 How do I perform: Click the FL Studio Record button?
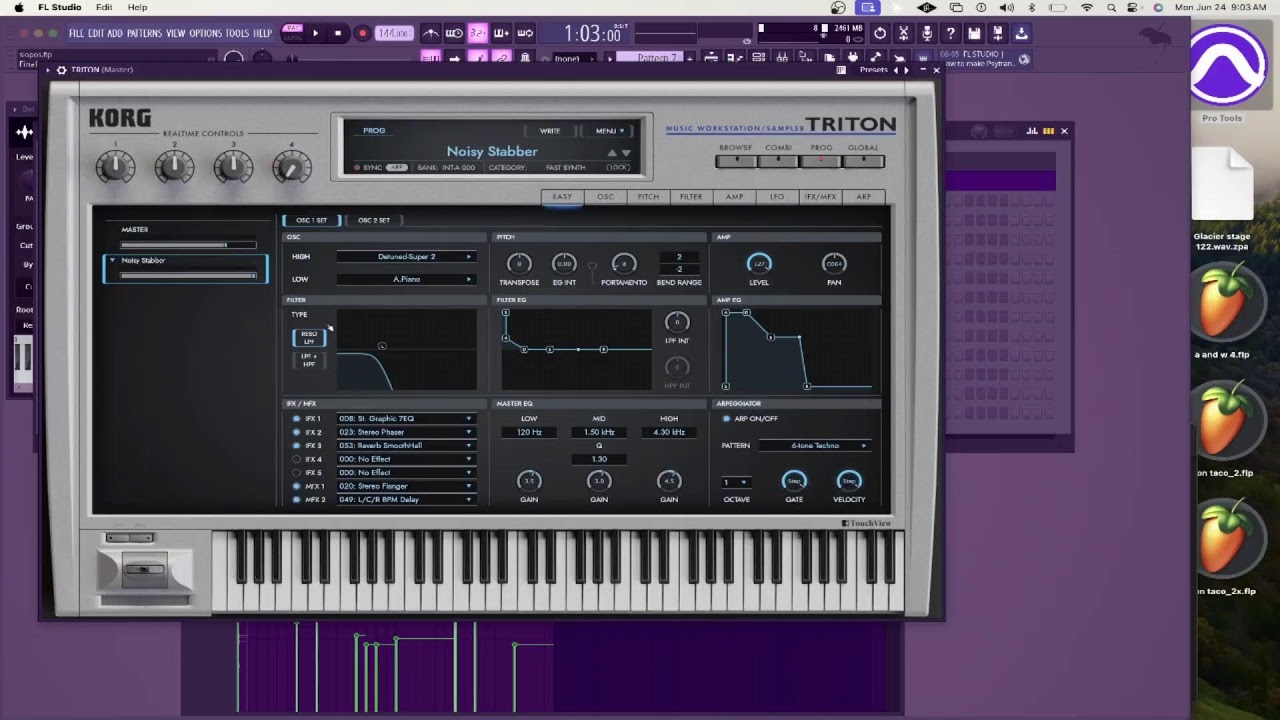362,33
